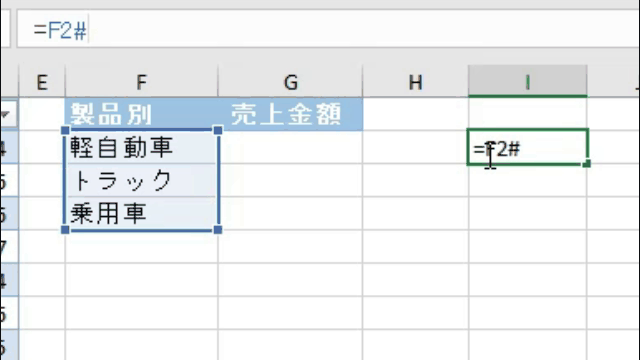Select the cell containing トラック
Screen dimensions: 640x360
[x=141, y=180]
